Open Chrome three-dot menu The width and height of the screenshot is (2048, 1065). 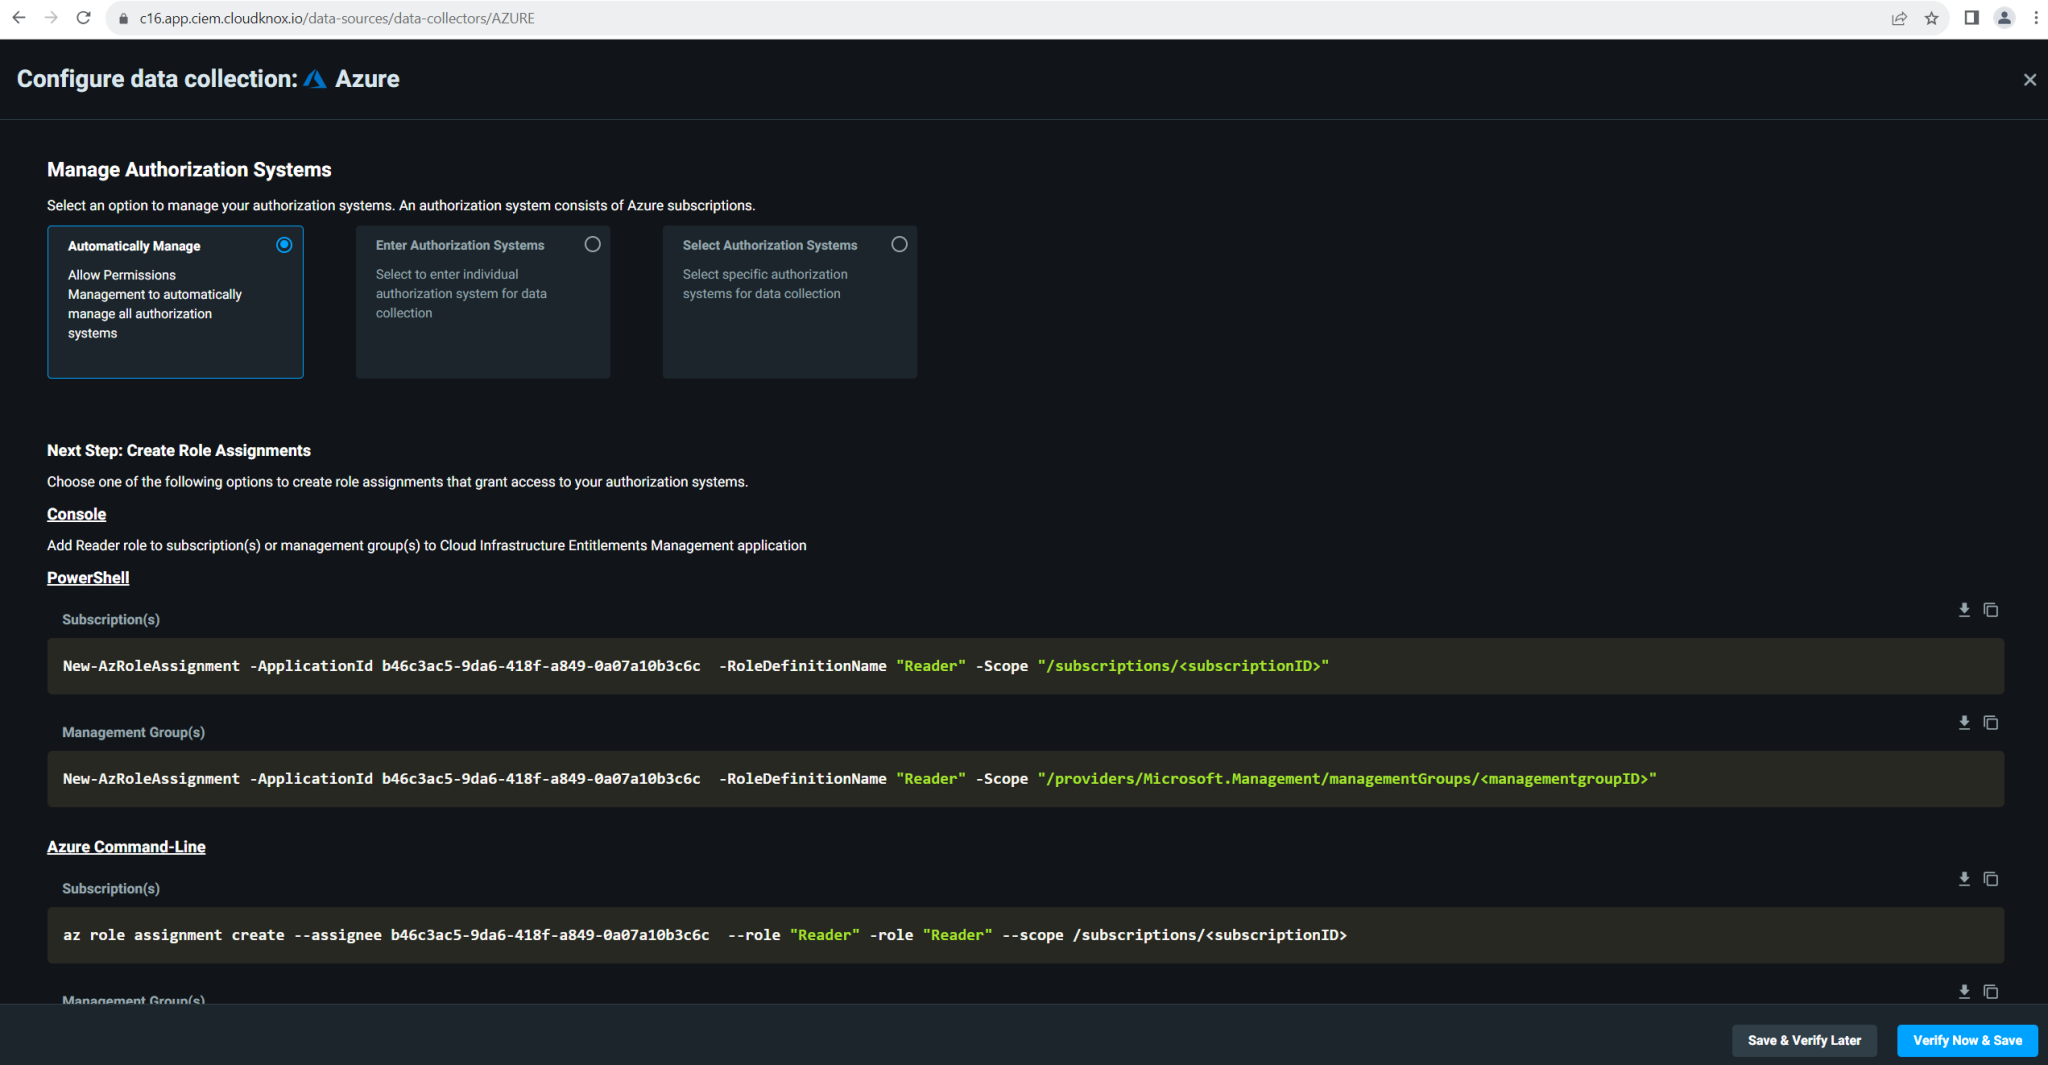pyautogui.click(x=2035, y=18)
